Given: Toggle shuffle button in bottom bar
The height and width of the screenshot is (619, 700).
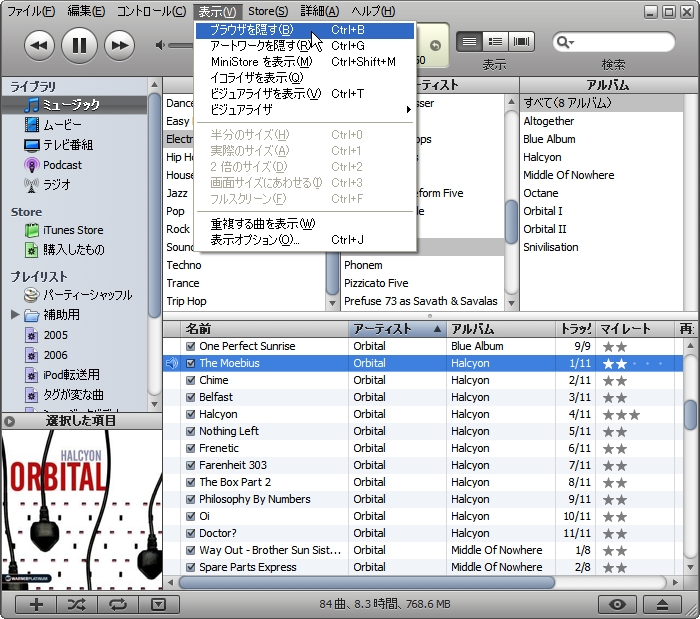Looking at the screenshot, I should click(x=77, y=605).
